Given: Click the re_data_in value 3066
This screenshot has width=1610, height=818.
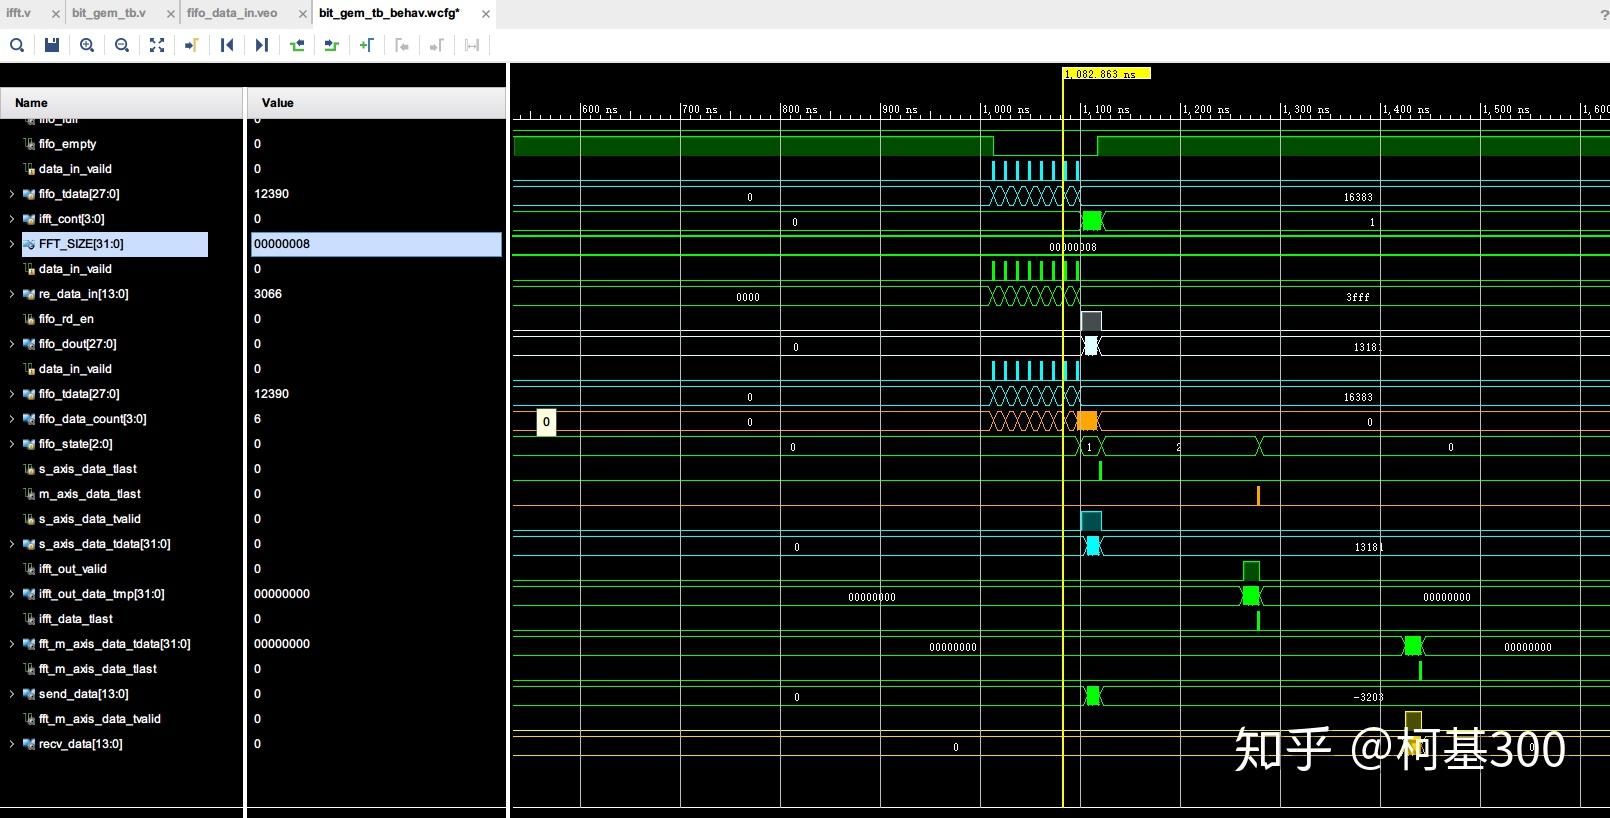Looking at the screenshot, I should point(268,294).
